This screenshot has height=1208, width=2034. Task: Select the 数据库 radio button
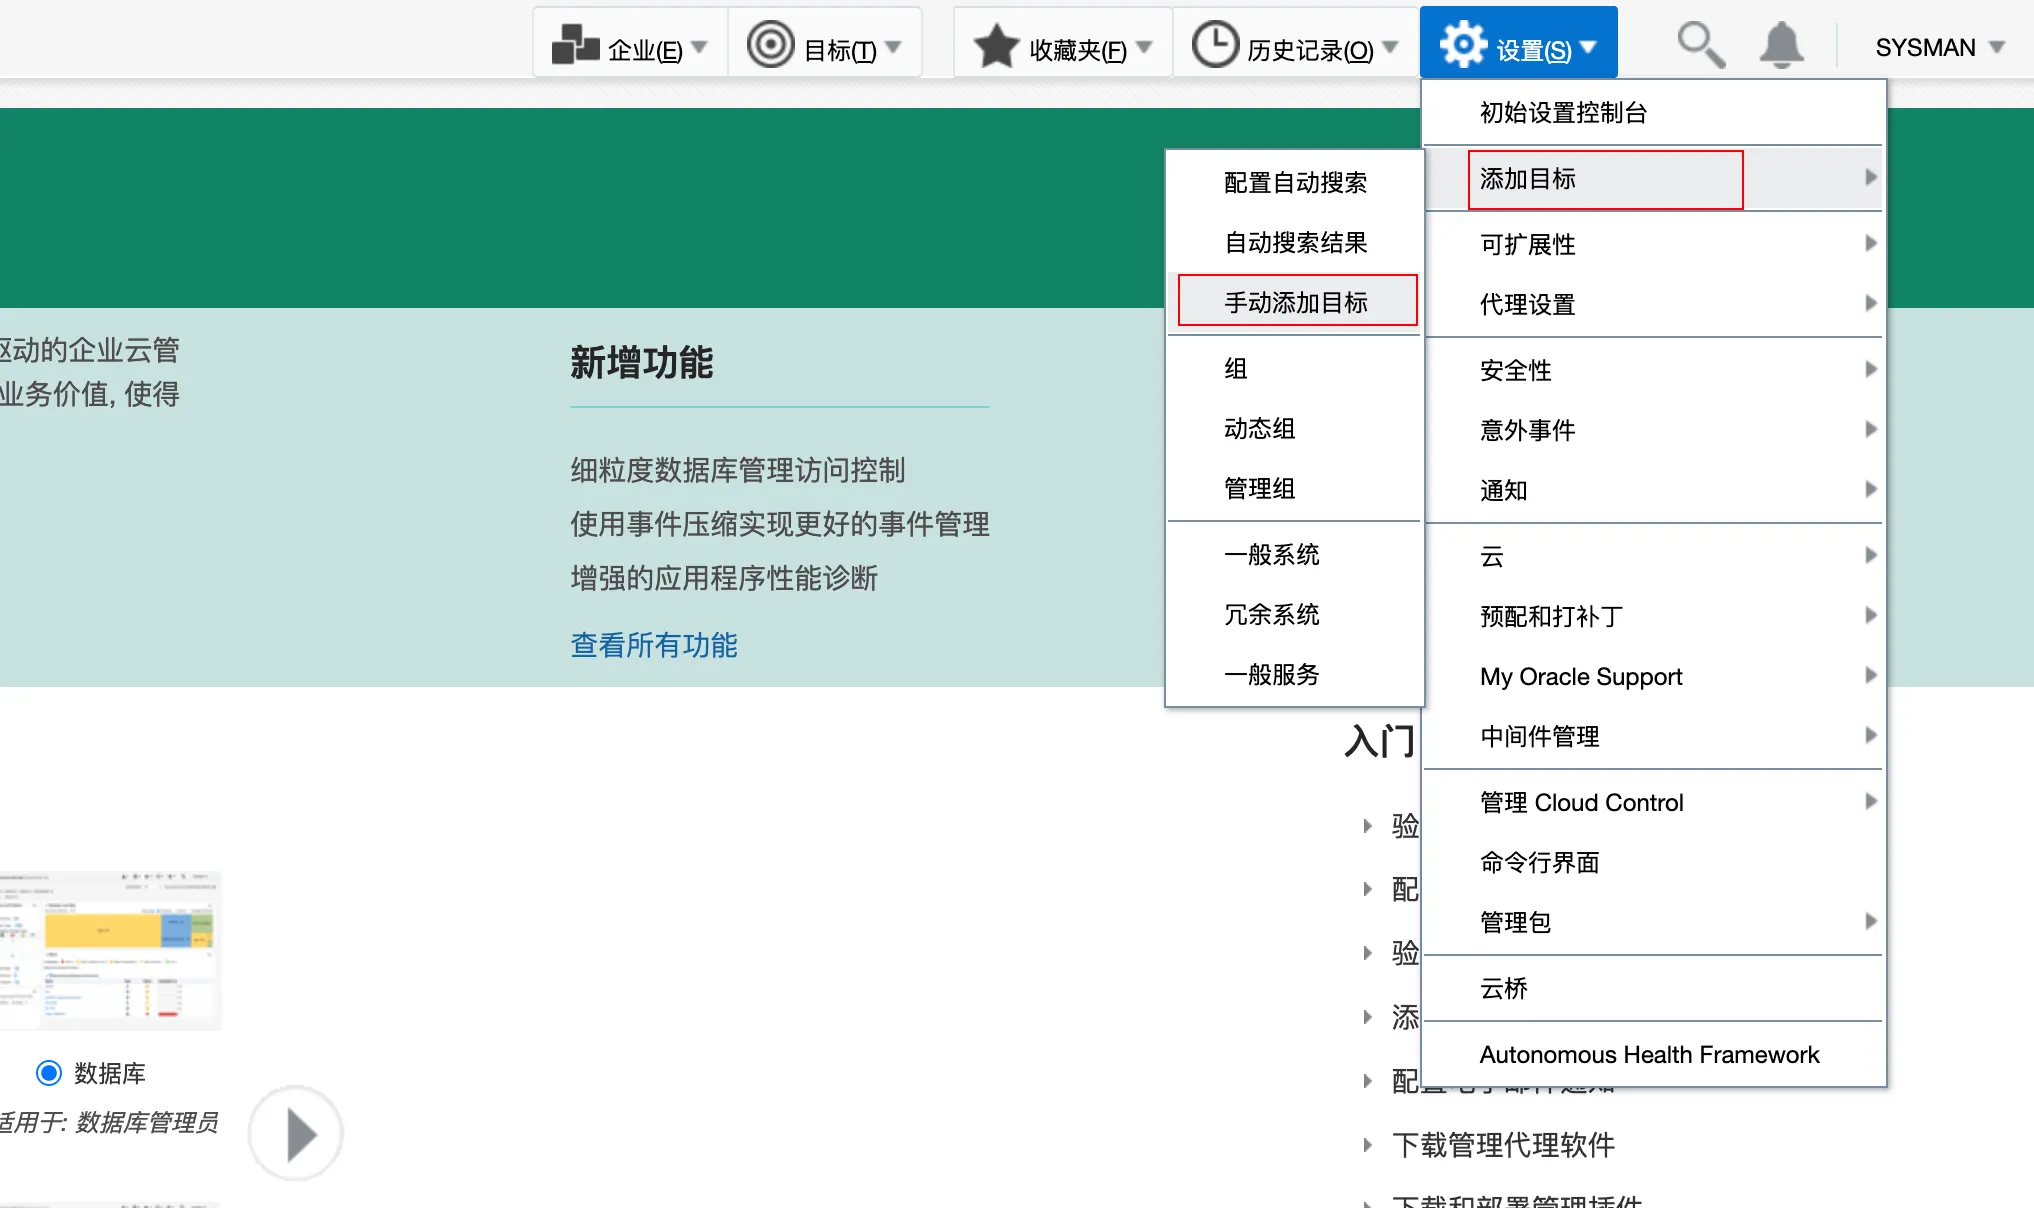click(x=44, y=1073)
